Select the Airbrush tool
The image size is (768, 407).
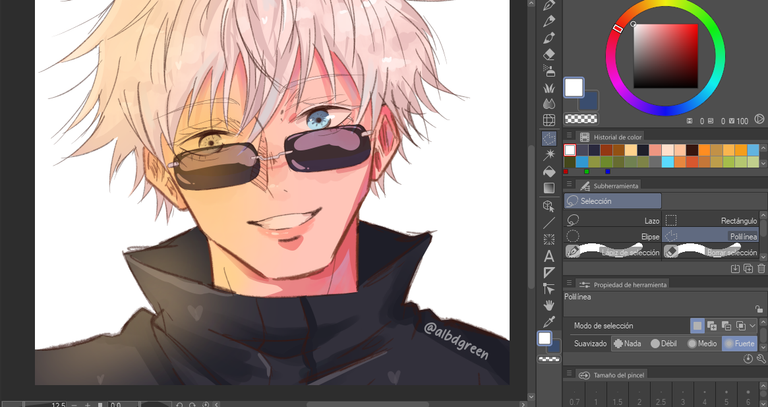[x=549, y=71]
